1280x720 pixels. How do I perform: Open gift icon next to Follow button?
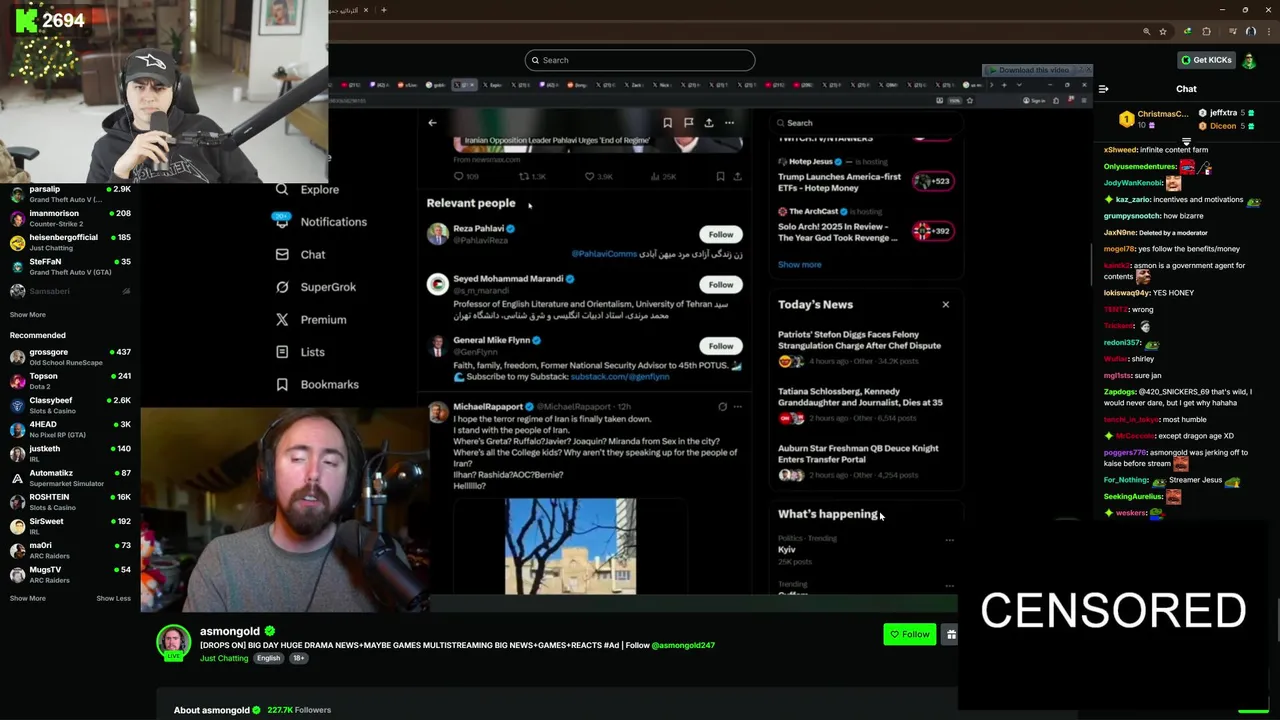tap(951, 634)
